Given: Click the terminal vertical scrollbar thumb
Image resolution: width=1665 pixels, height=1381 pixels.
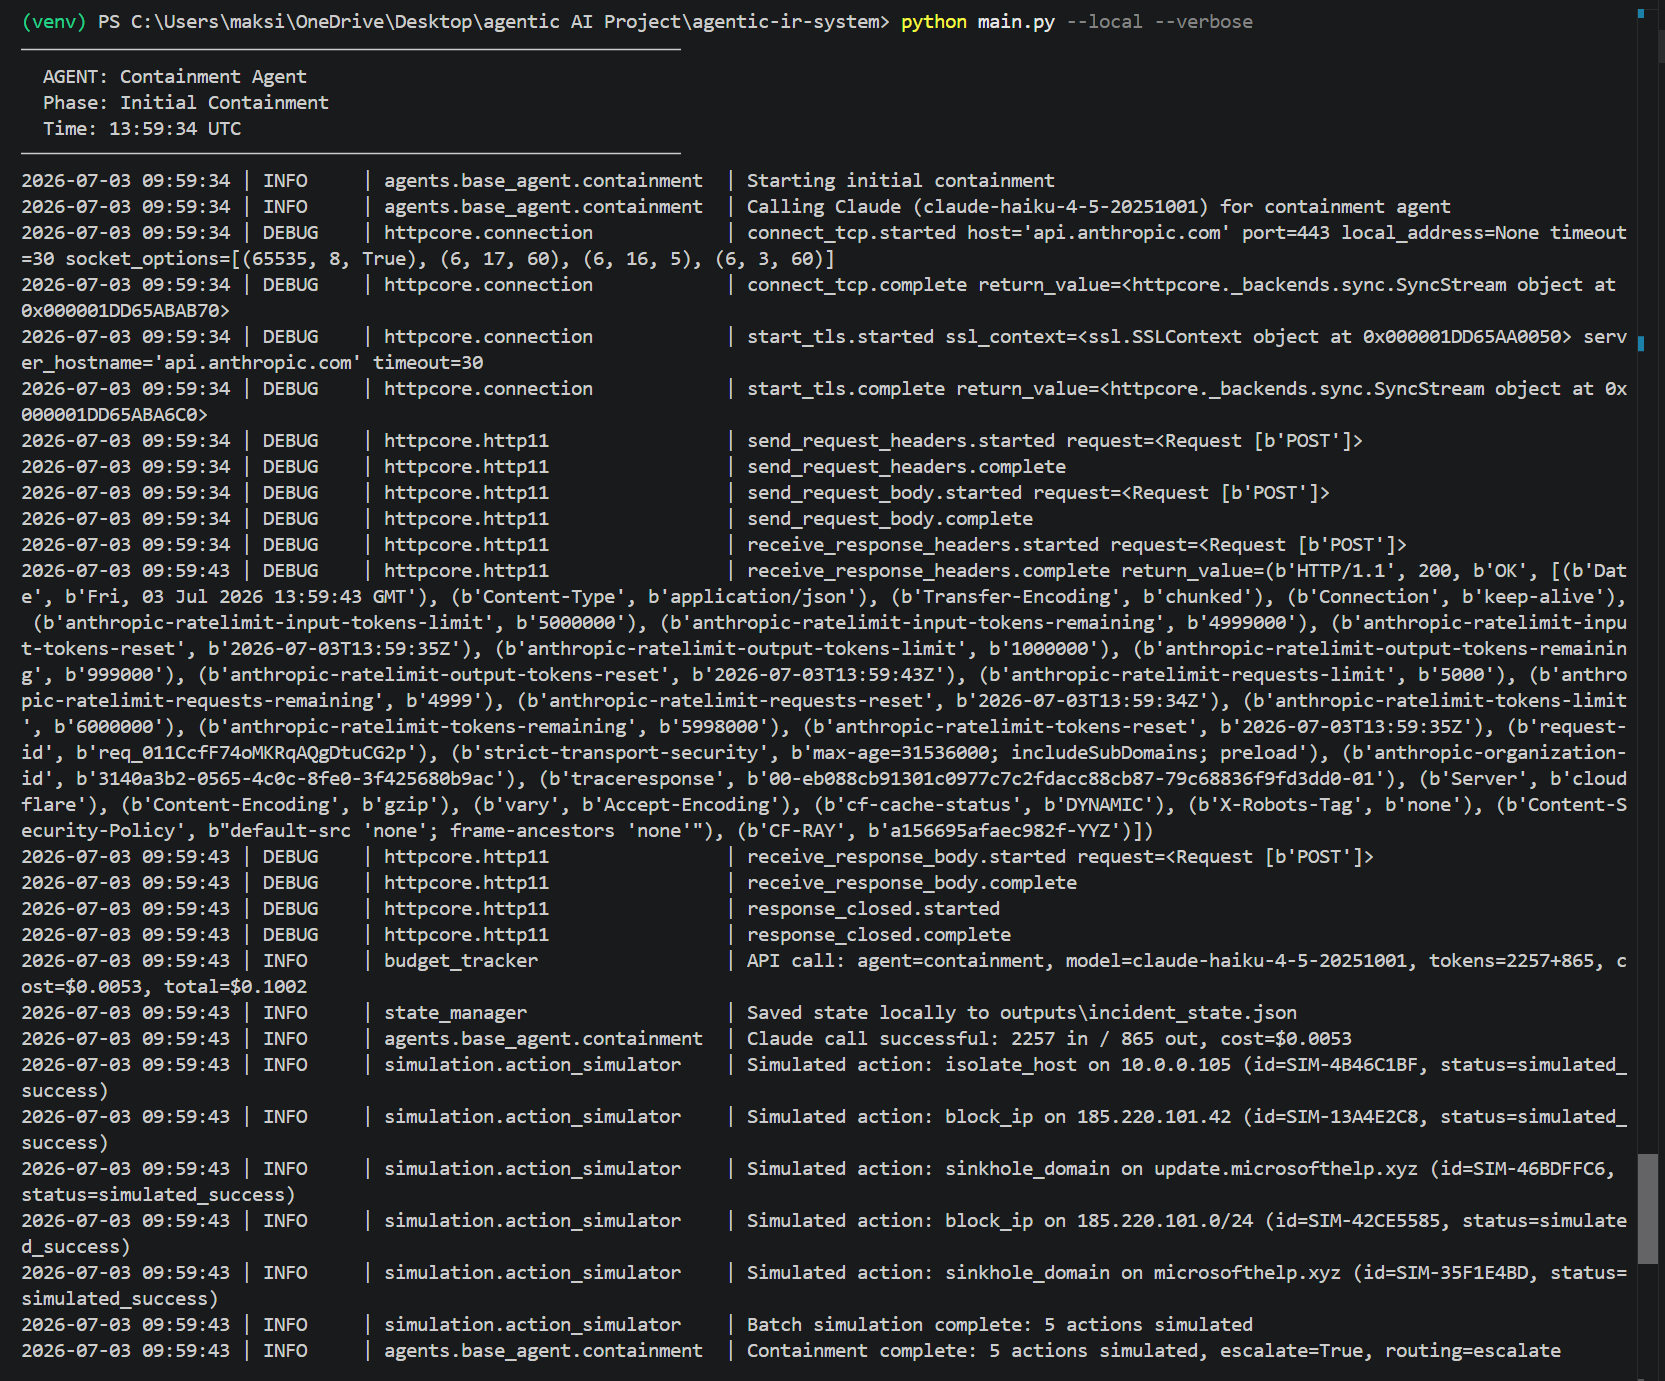Looking at the screenshot, I should 1648,1209.
